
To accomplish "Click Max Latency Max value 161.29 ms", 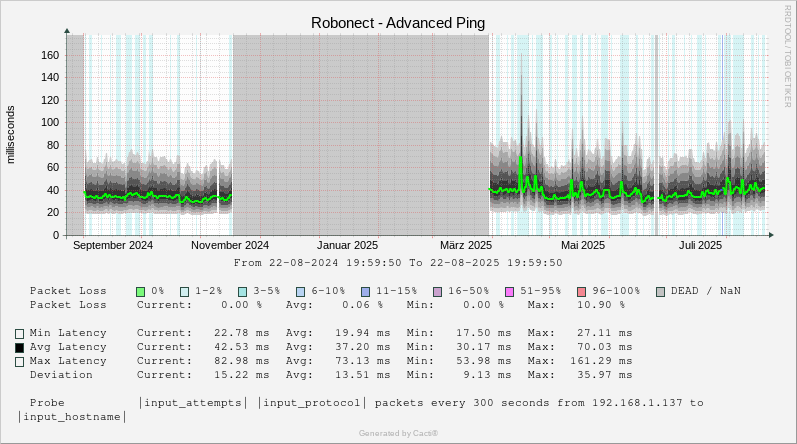I will tap(601, 361).
